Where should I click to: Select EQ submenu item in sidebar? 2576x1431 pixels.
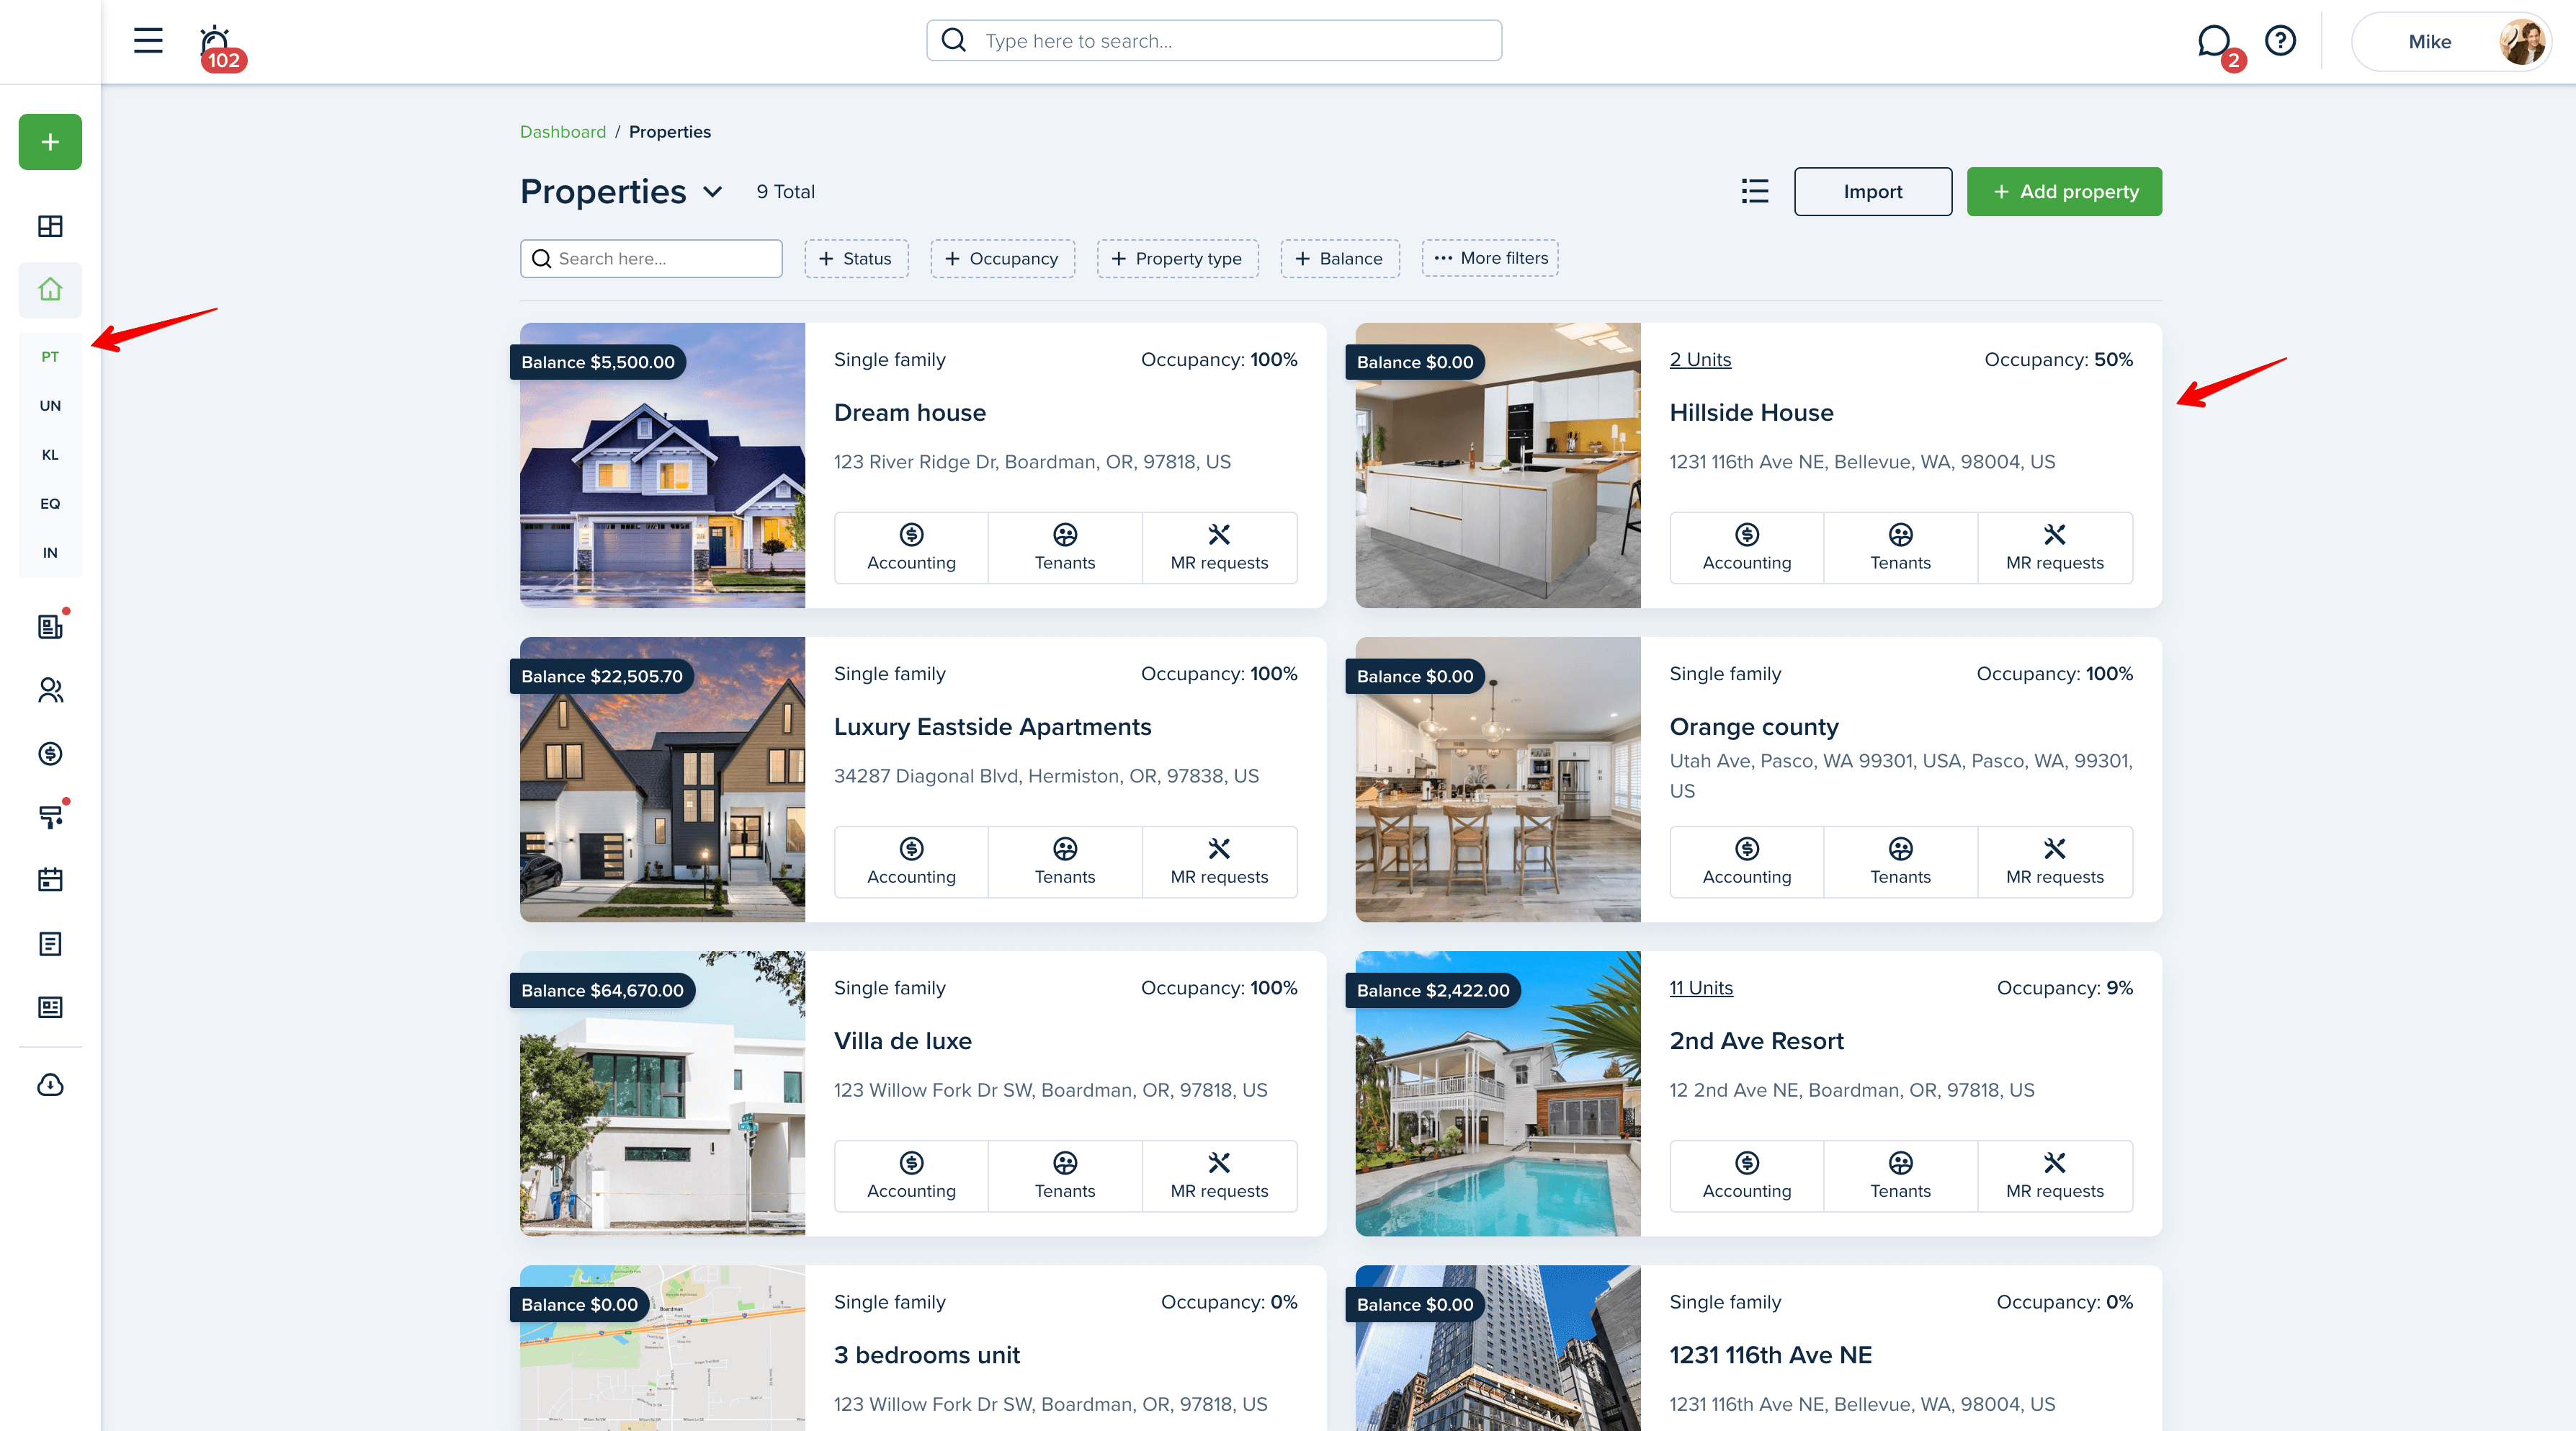tap(50, 504)
